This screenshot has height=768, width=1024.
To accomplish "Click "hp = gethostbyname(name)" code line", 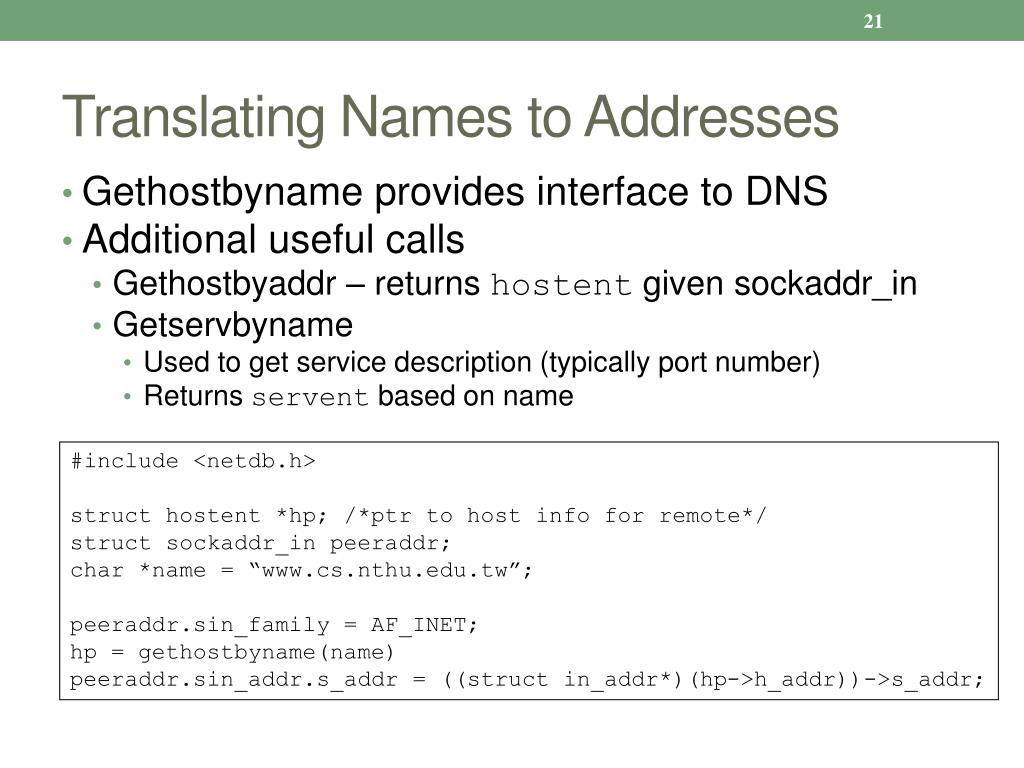I will tap(232, 652).
